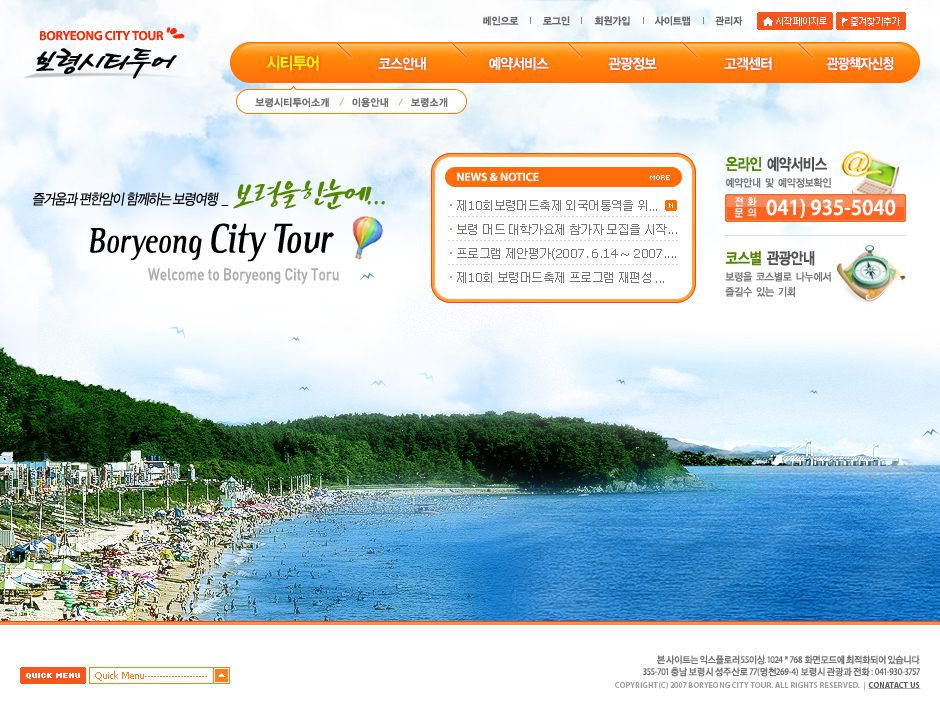Image resolution: width=940 pixels, height=726 pixels.
Task: Click the flag icon in 즐겨찾기추가
Action: [845, 21]
